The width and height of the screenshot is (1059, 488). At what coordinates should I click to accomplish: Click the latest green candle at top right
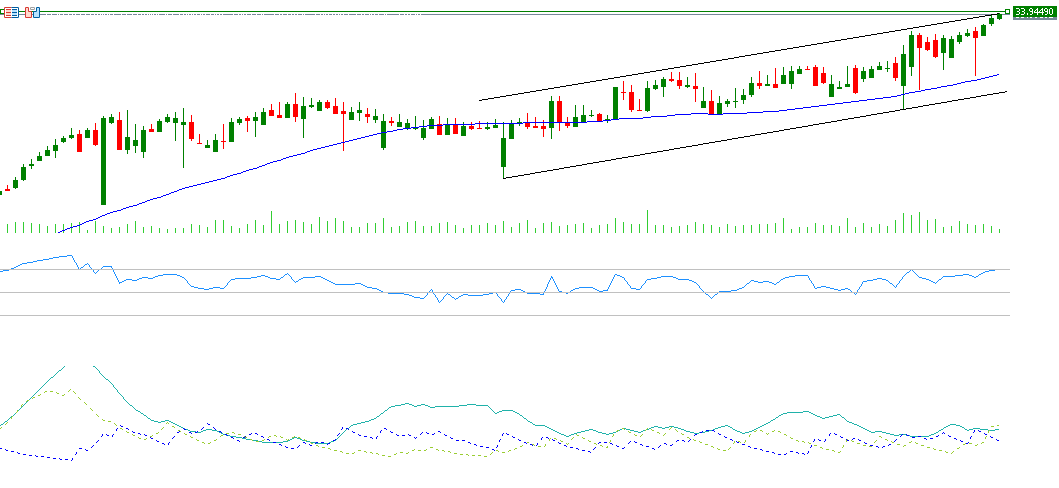(999, 15)
